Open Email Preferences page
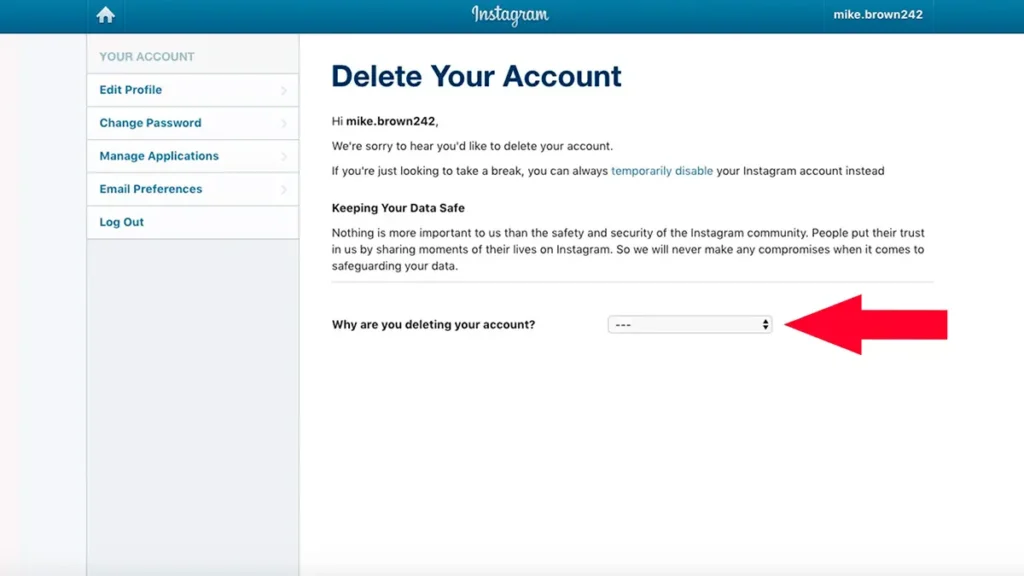1024x576 pixels. tap(193, 189)
